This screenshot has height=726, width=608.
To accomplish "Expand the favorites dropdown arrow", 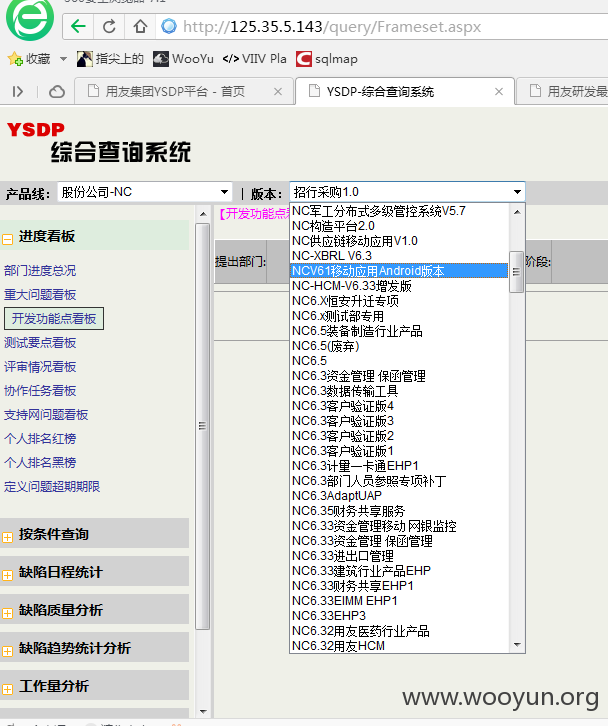I will [63, 59].
